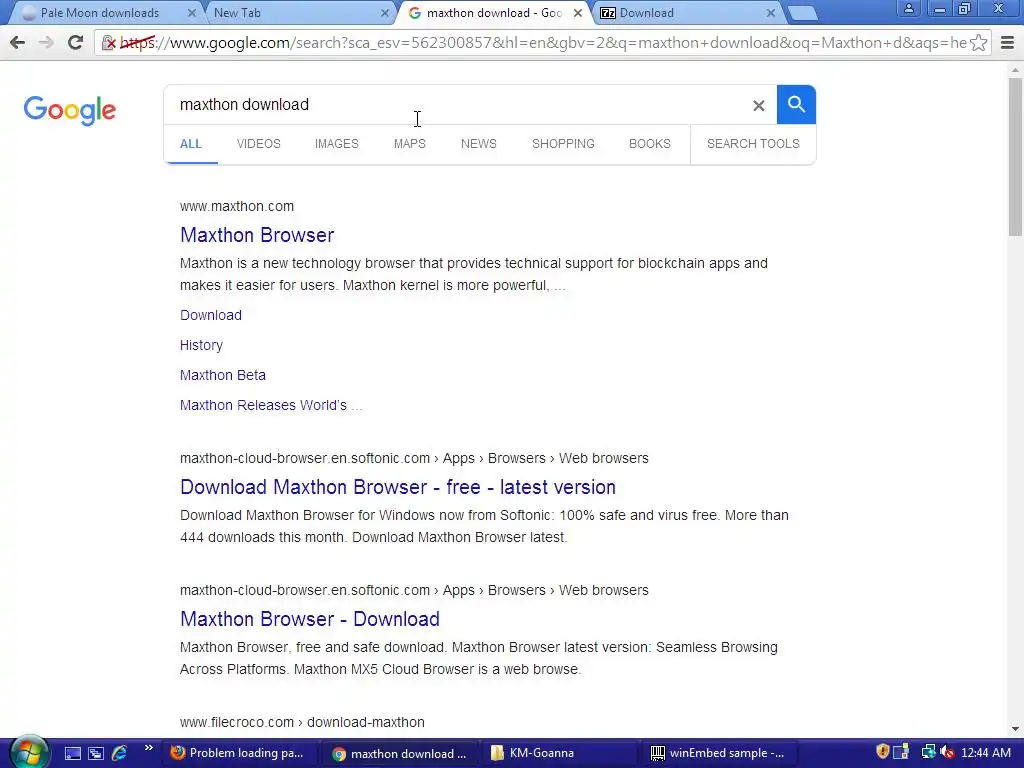Open Download Maxthon Browser free latest version

click(398, 487)
